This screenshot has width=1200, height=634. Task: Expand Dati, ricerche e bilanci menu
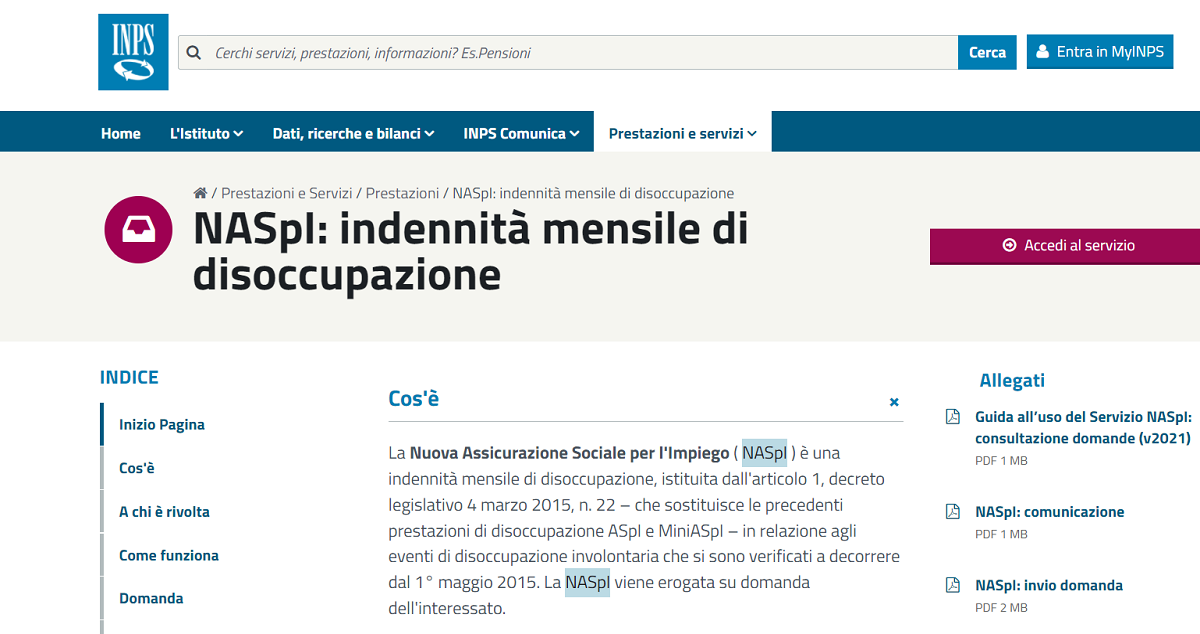353,133
